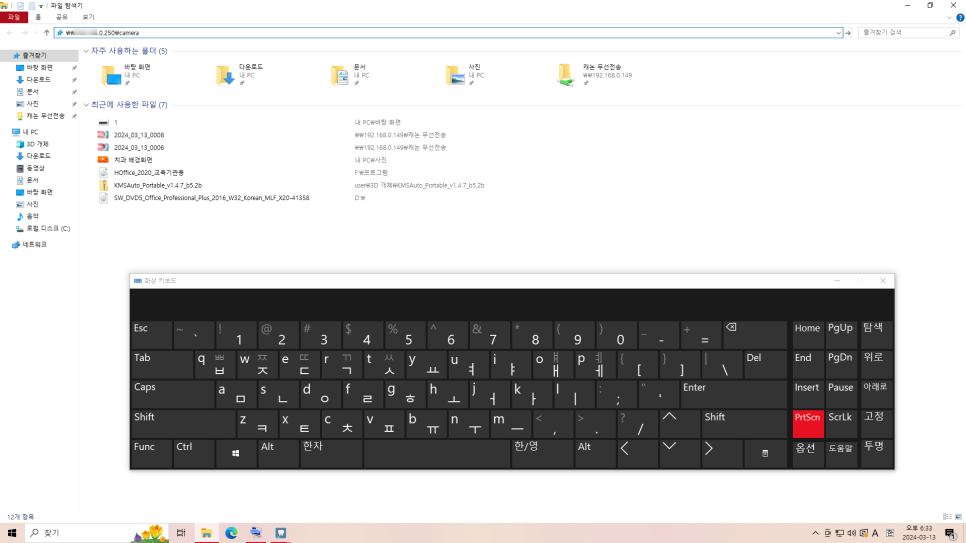Open 음악 in the navigation pane
The image size is (966, 543).
click(x=32, y=216)
